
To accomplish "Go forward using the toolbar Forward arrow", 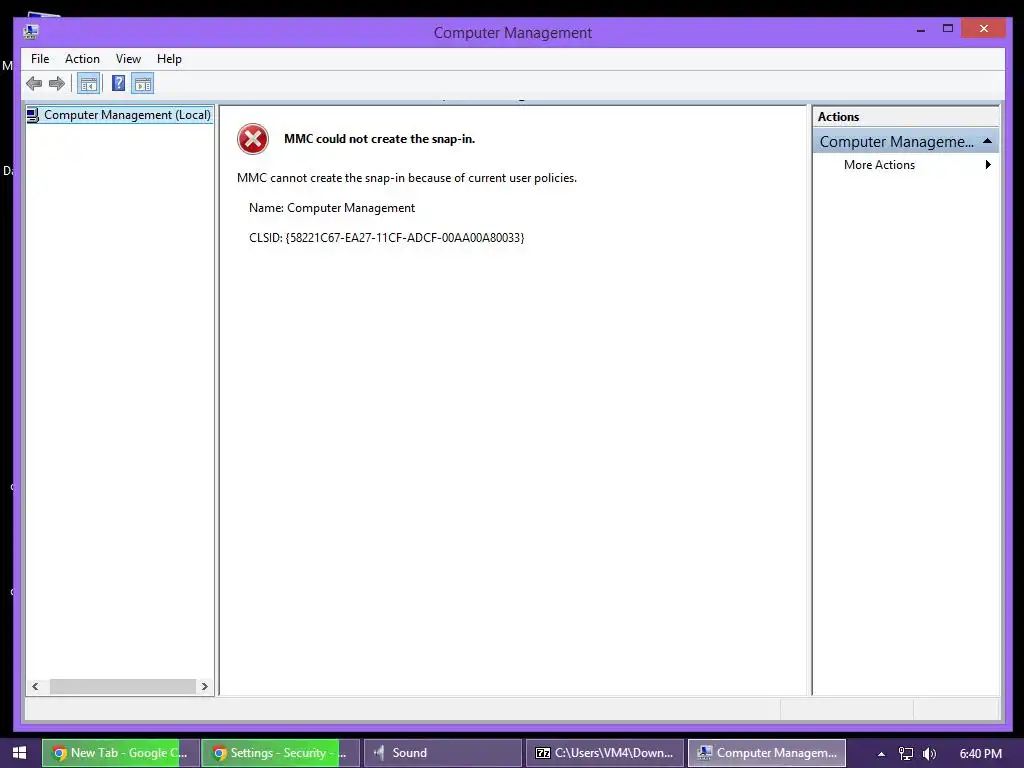I will click(x=57, y=84).
